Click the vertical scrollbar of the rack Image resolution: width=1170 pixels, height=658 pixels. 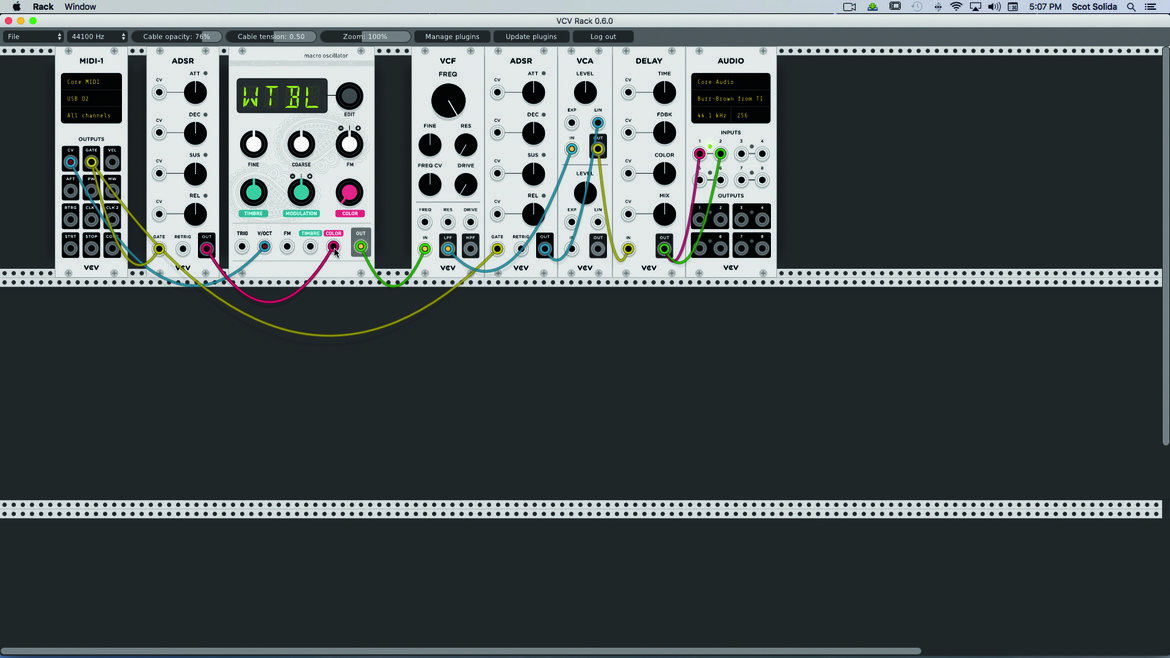(1166, 246)
